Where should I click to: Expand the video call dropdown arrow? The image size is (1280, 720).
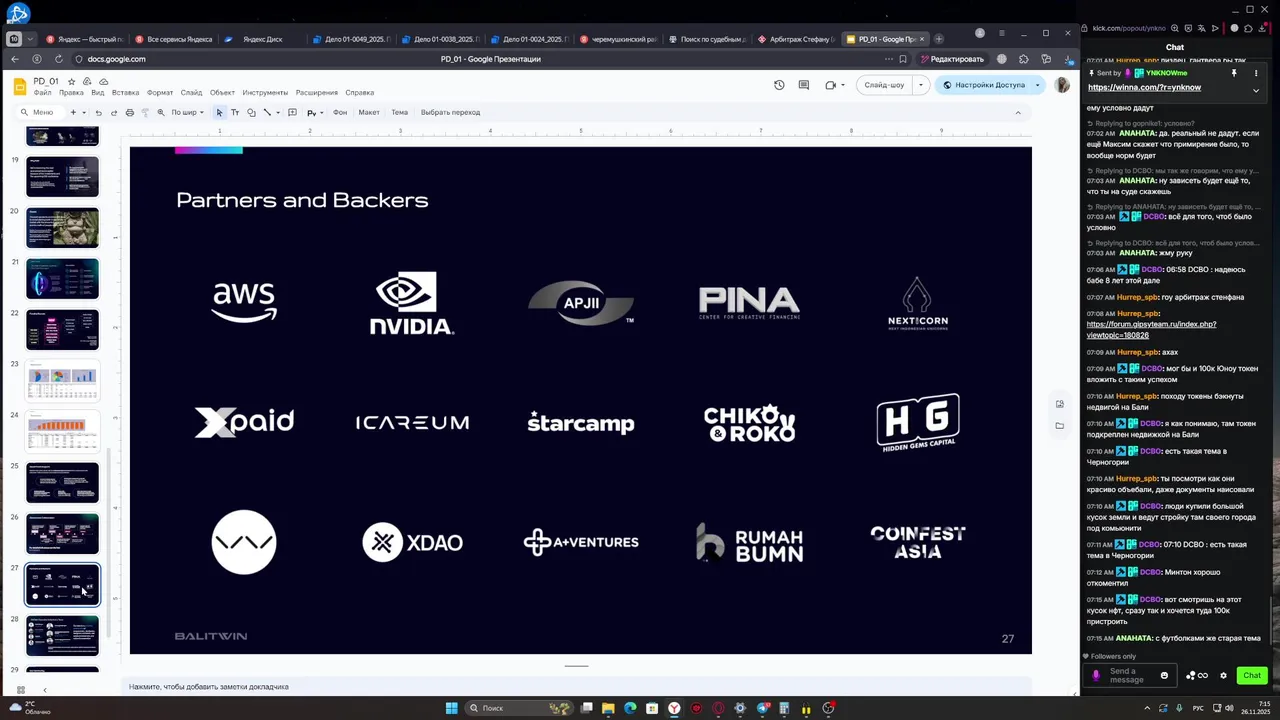(x=843, y=85)
